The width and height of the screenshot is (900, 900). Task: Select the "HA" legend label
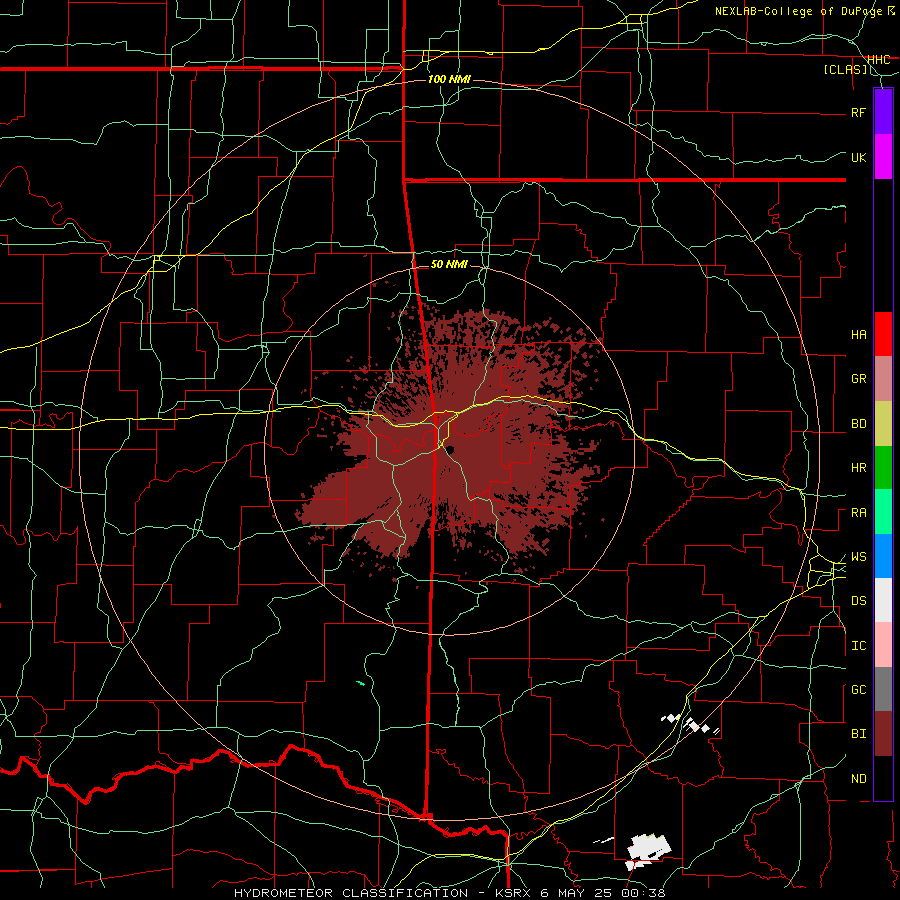tap(858, 335)
